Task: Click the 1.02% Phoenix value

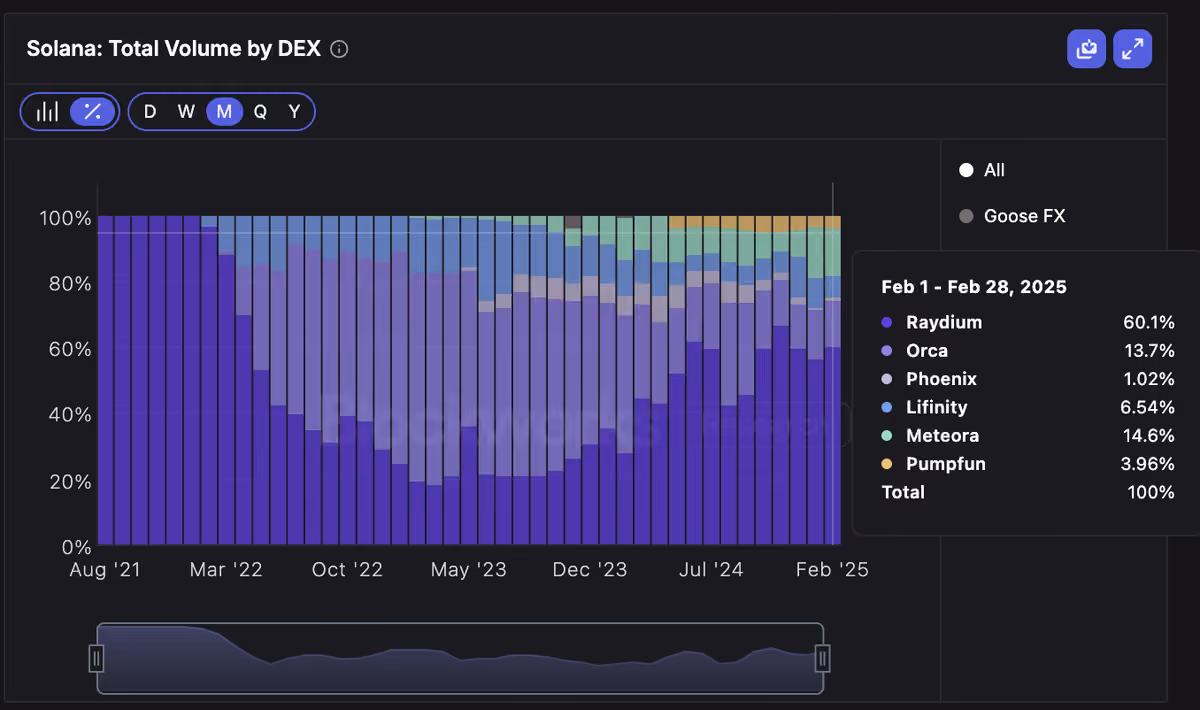Action: click(x=1148, y=379)
